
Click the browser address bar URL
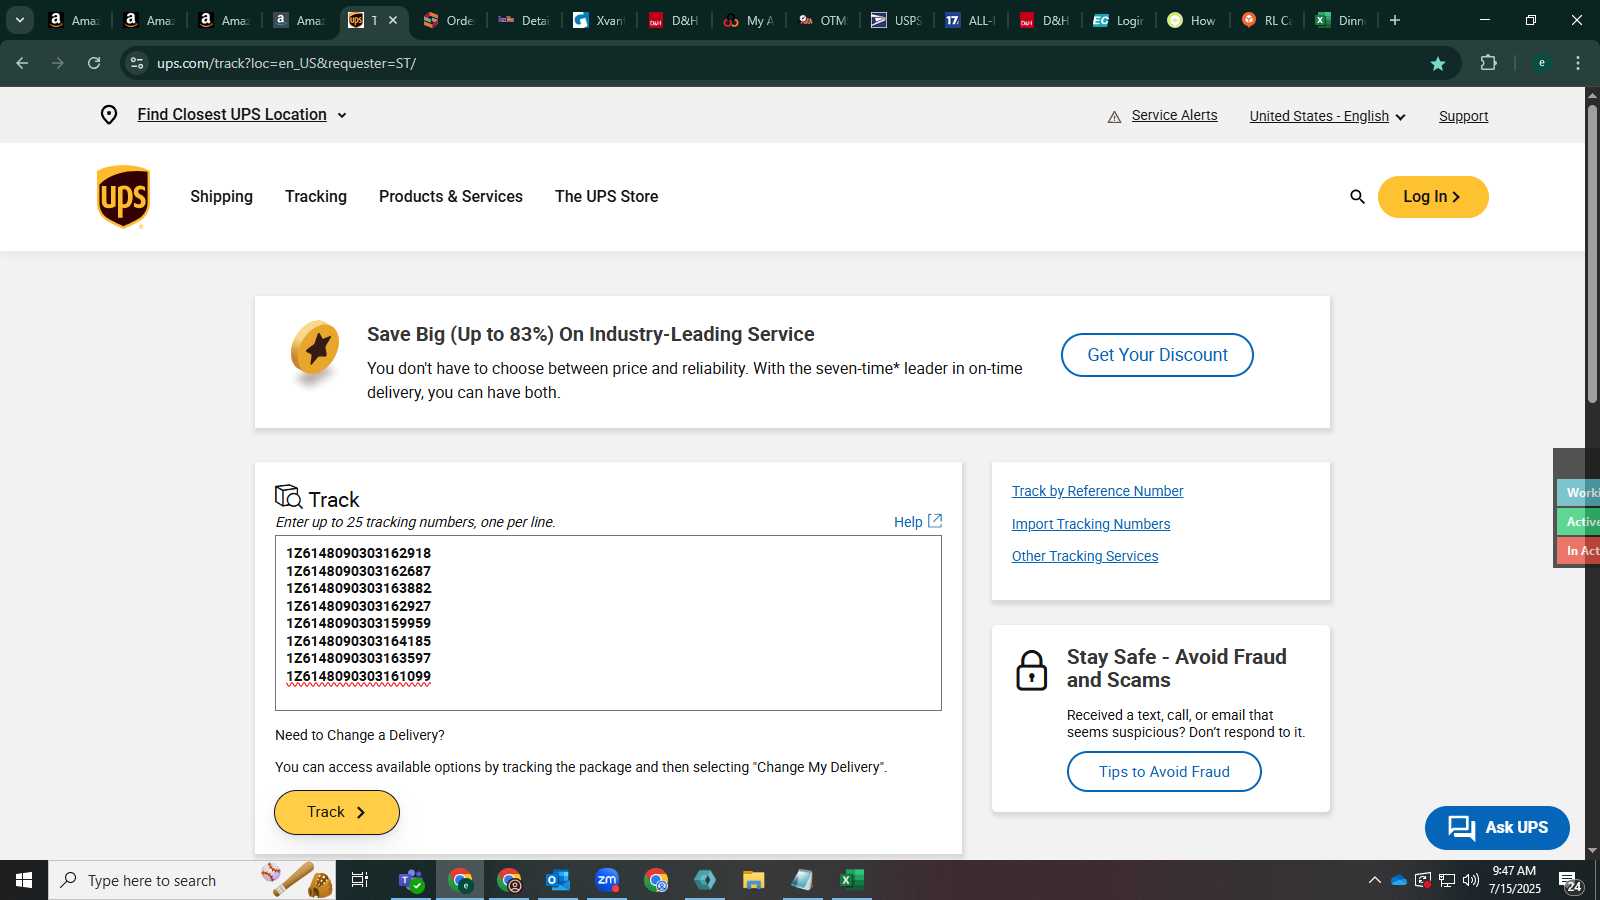tap(286, 63)
